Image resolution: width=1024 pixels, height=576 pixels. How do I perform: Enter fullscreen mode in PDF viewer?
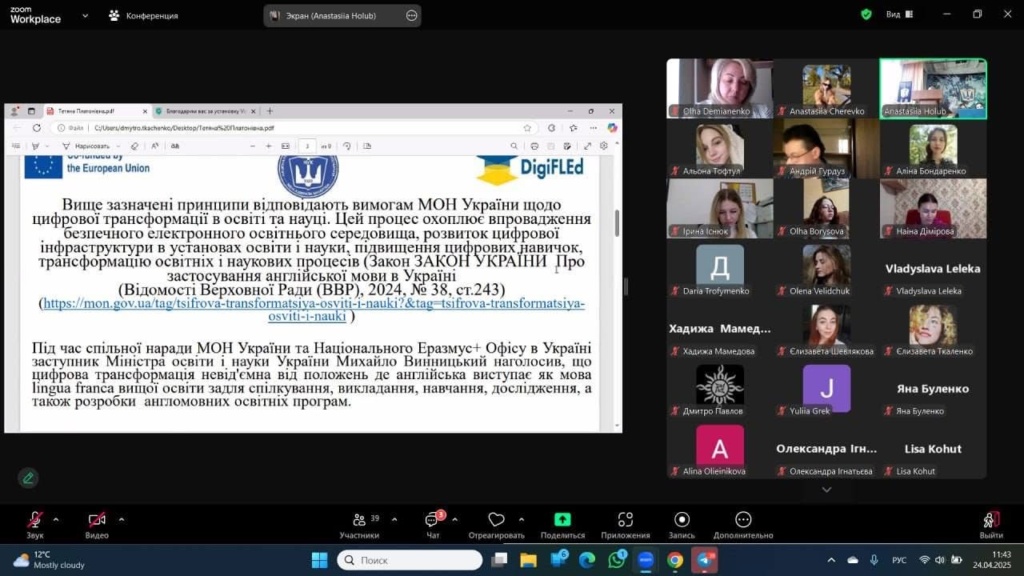[587, 146]
